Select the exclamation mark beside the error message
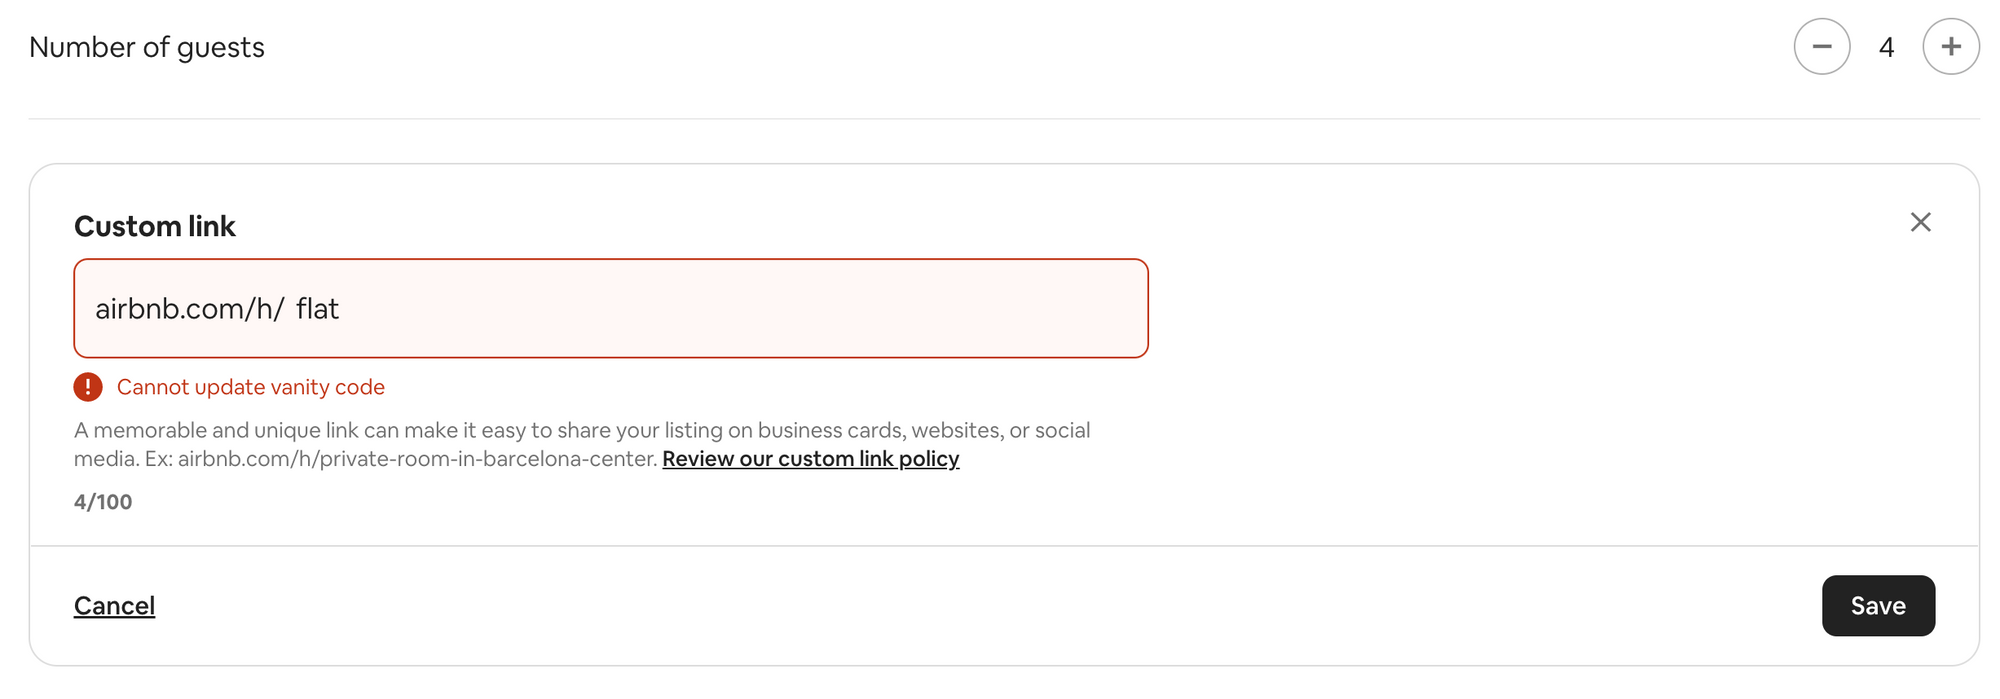This screenshot has width=2000, height=699. click(88, 387)
